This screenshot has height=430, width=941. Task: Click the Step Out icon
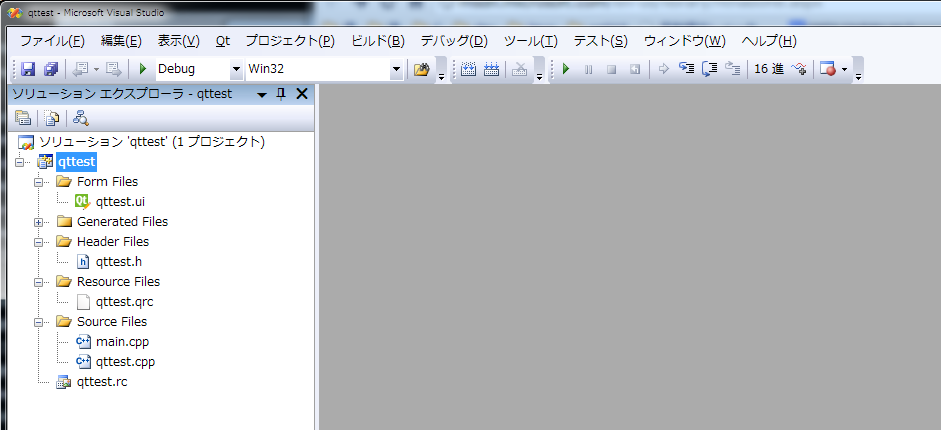click(733, 68)
